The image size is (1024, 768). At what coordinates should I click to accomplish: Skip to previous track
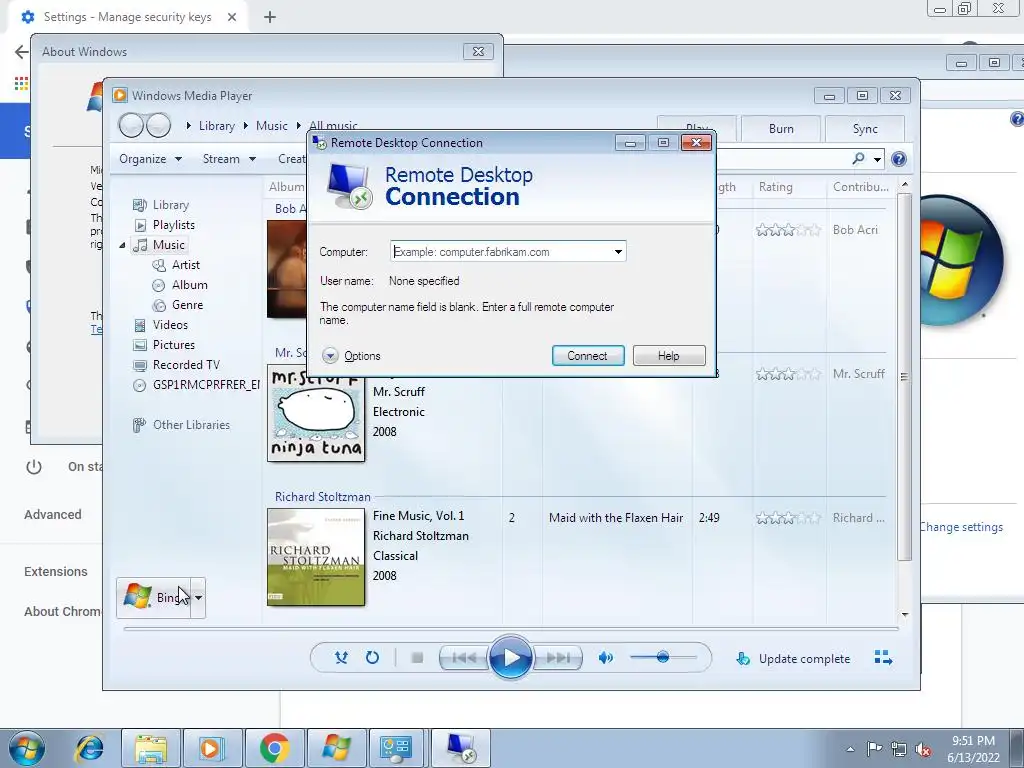pos(464,658)
